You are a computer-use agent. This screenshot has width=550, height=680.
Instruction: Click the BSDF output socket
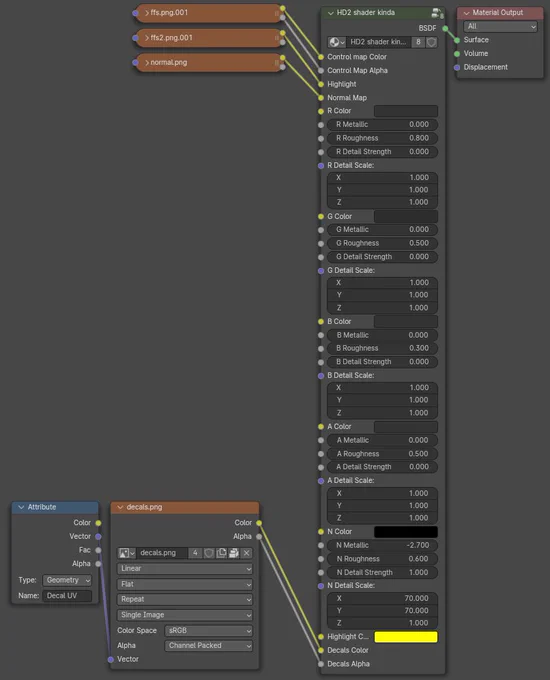(x=445, y=28)
